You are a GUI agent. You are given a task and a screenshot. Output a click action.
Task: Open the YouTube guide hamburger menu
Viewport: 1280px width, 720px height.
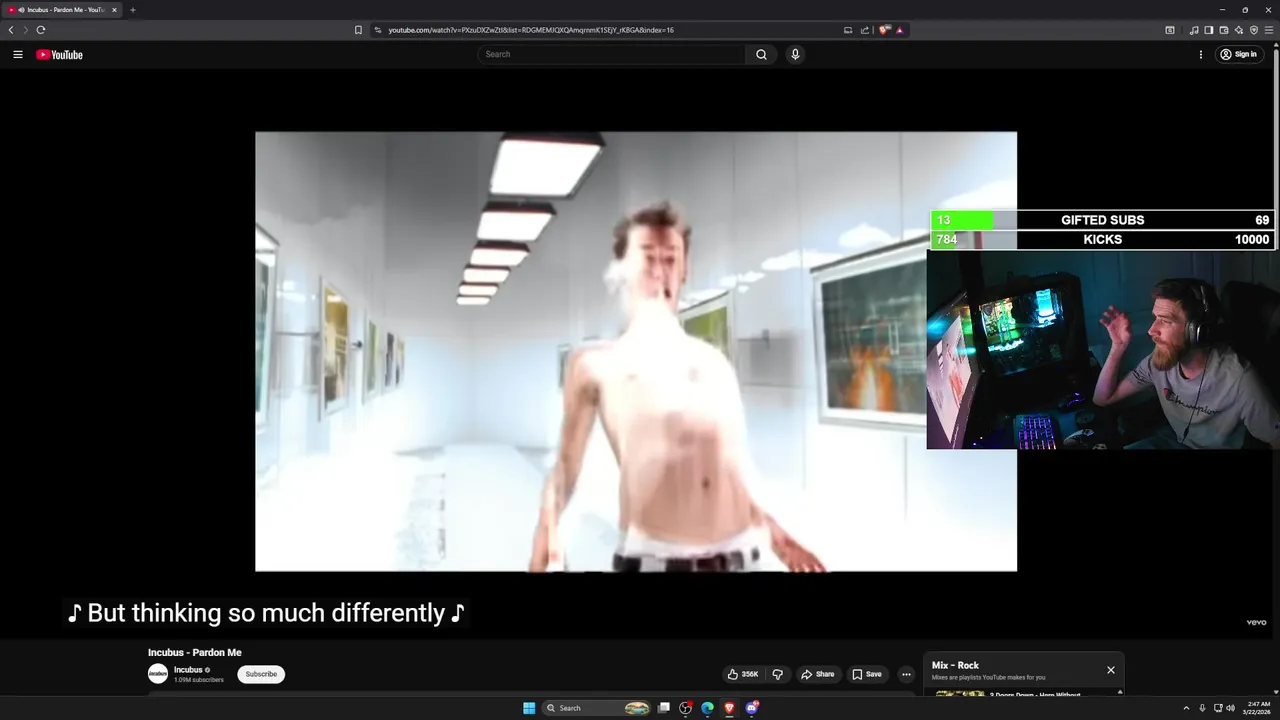click(x=18, y=55)
